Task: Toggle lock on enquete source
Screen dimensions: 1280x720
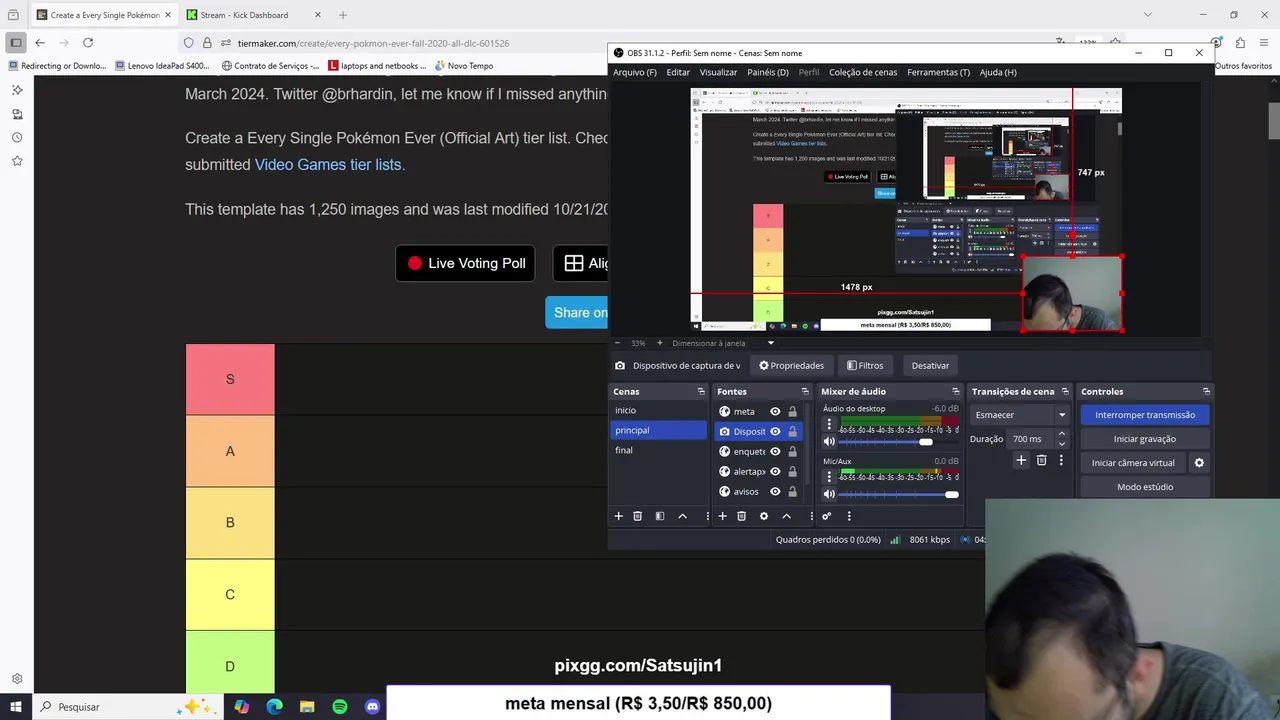Action: click(793, 451)
